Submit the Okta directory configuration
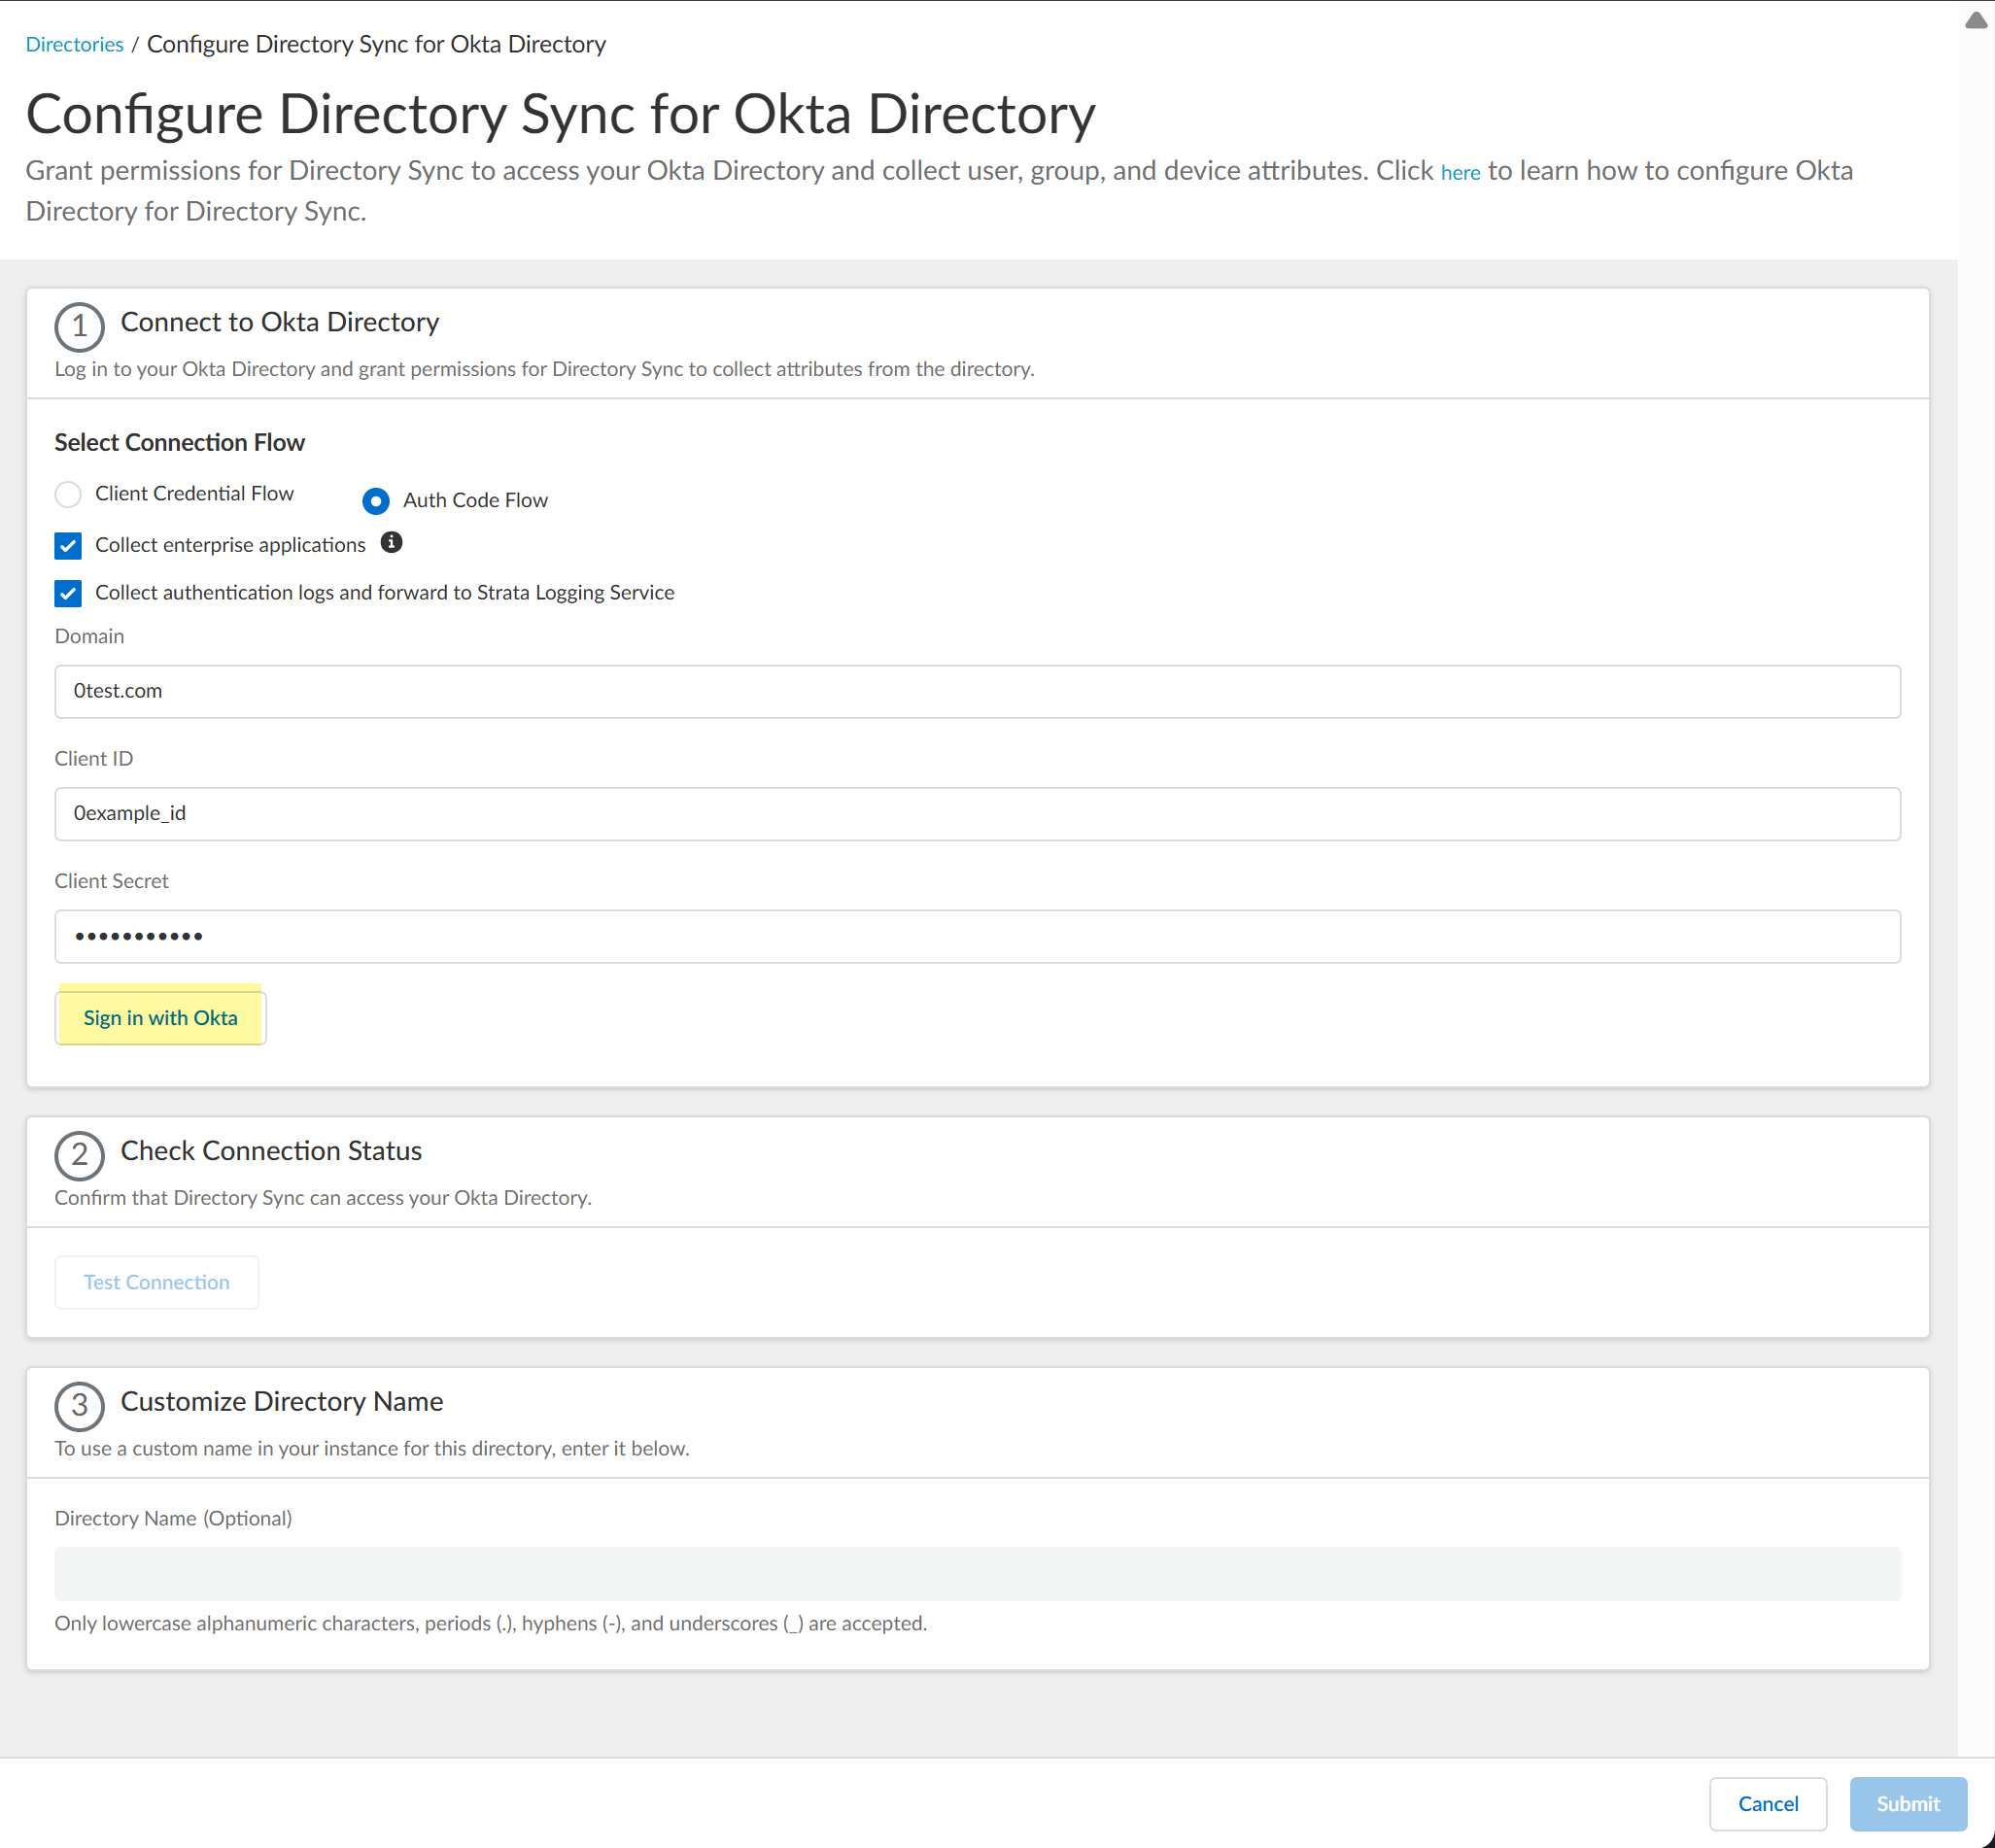This screenshot has width=1995, height=1848. (x=1907, y=1803)
